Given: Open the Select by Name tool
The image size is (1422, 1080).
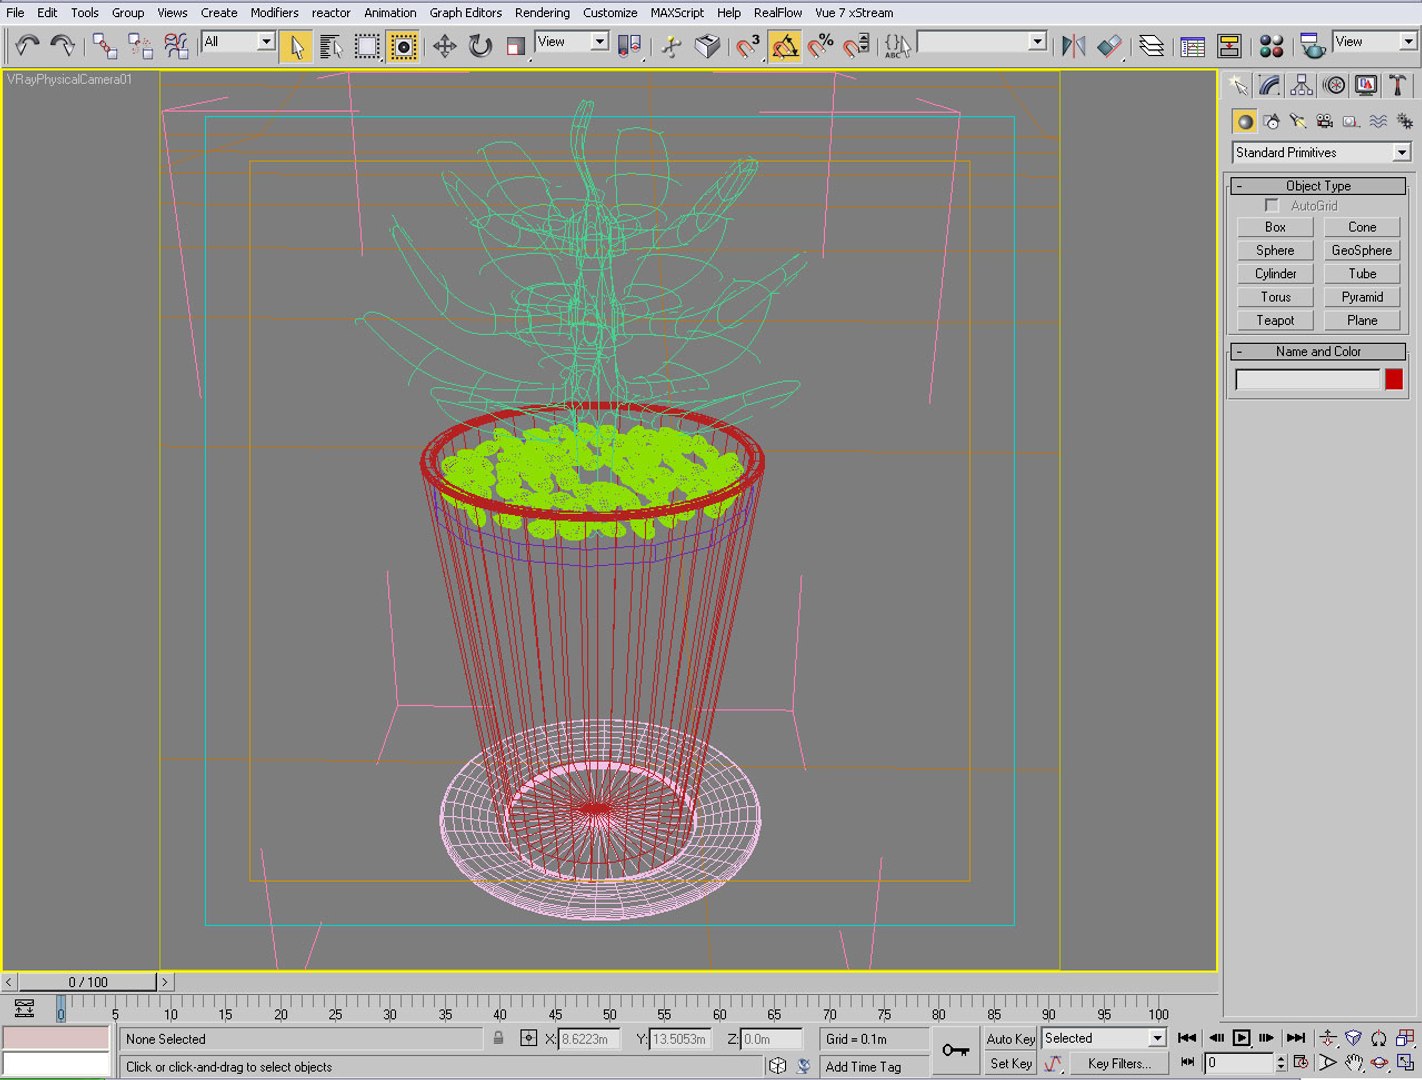Looking at the screenshot, I should point(331,46).
